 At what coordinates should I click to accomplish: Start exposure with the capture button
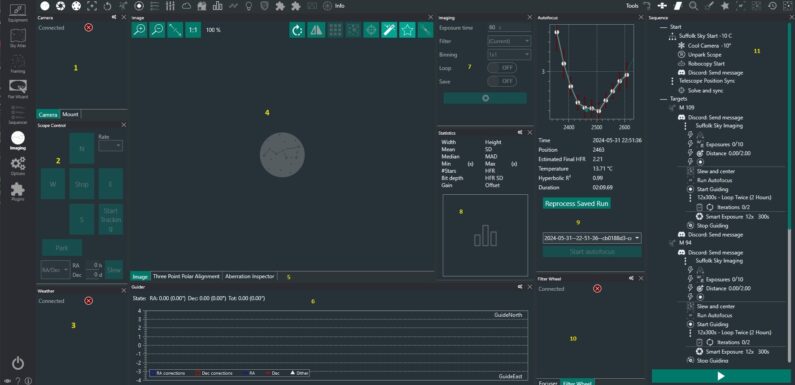pyautogui.click(x=485, y=98)
